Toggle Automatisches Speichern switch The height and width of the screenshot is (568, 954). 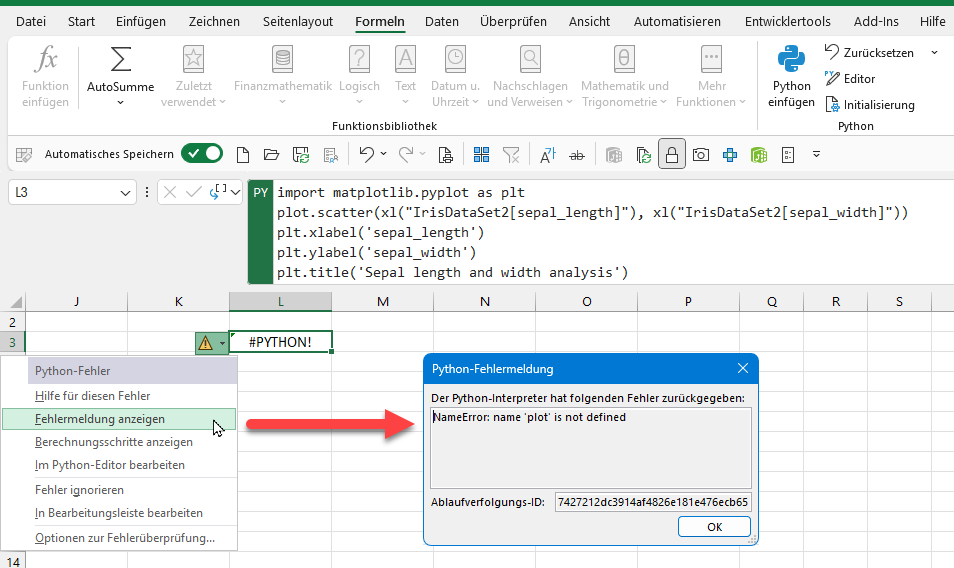click(x=202, y=154)
